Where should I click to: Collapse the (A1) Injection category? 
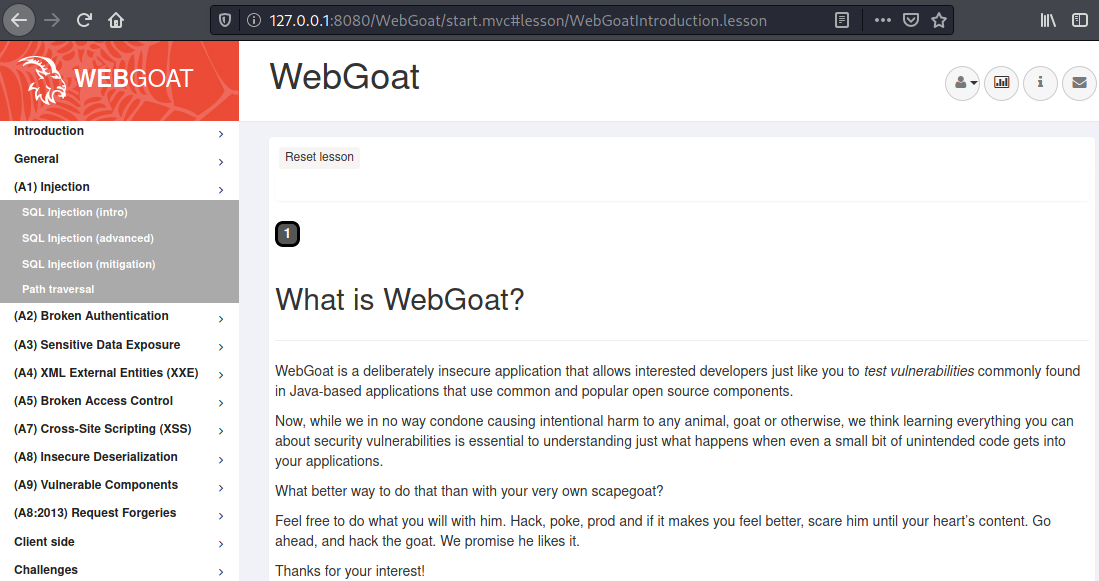(x=119, y=187)
